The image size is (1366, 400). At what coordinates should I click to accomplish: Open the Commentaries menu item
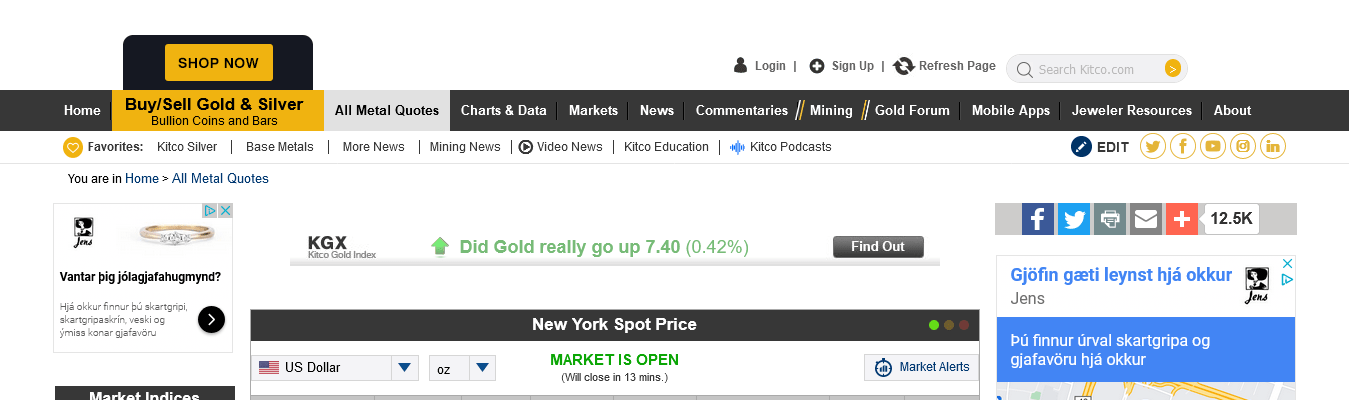tap(742, 111)
